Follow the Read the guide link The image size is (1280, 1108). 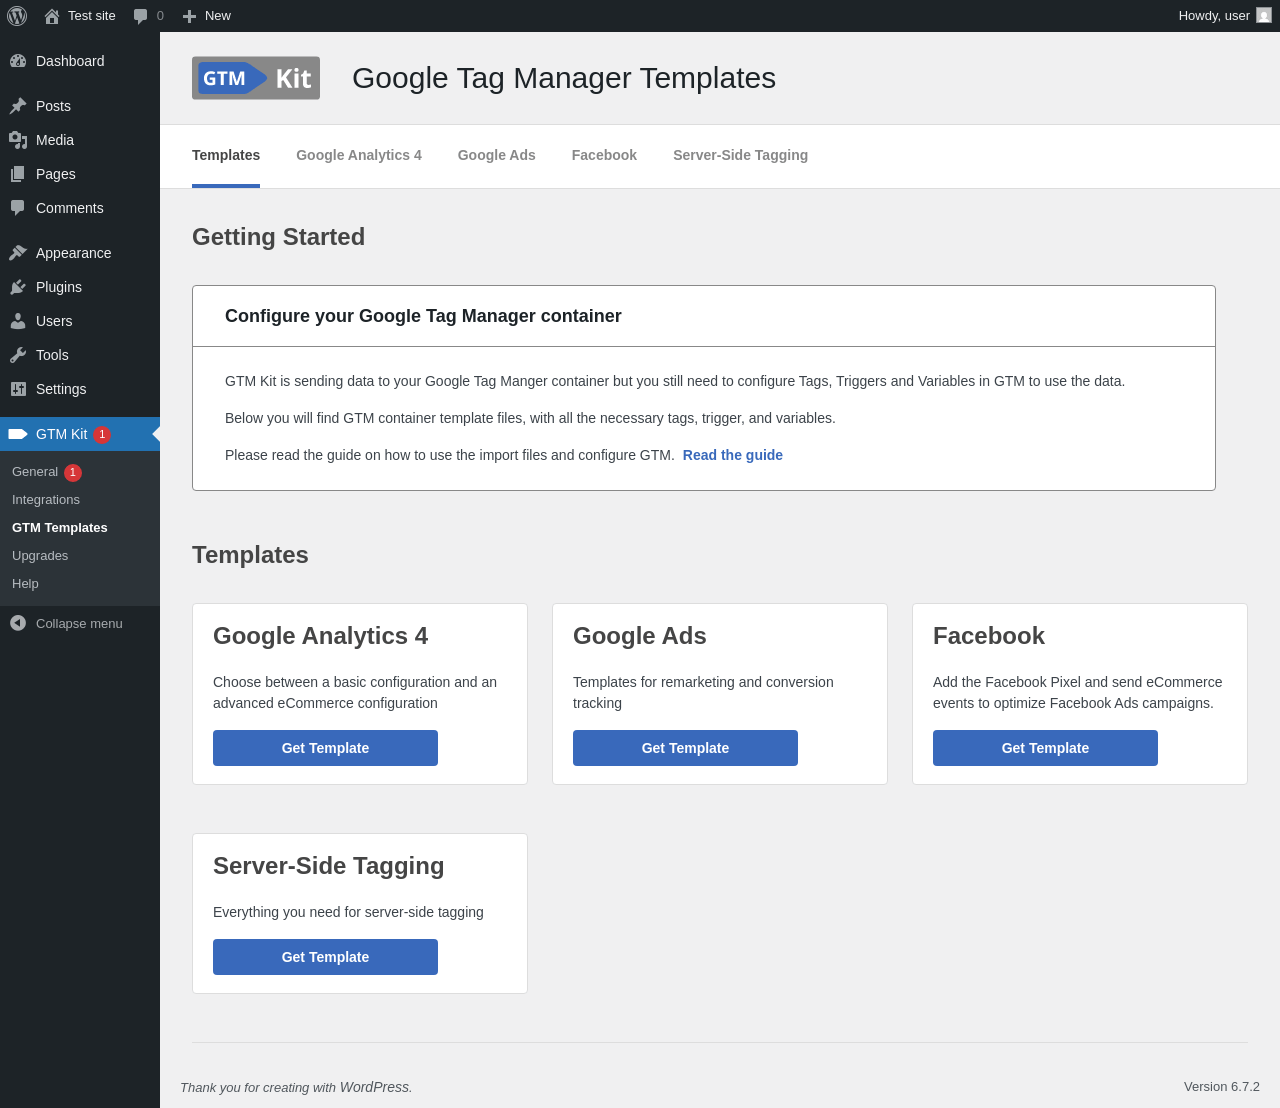coord(733,455)
